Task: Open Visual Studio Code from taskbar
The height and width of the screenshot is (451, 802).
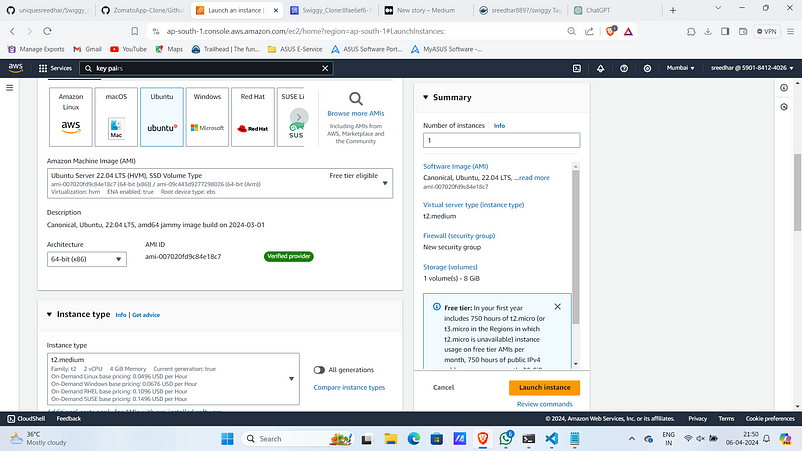Action: pos(551,439)
